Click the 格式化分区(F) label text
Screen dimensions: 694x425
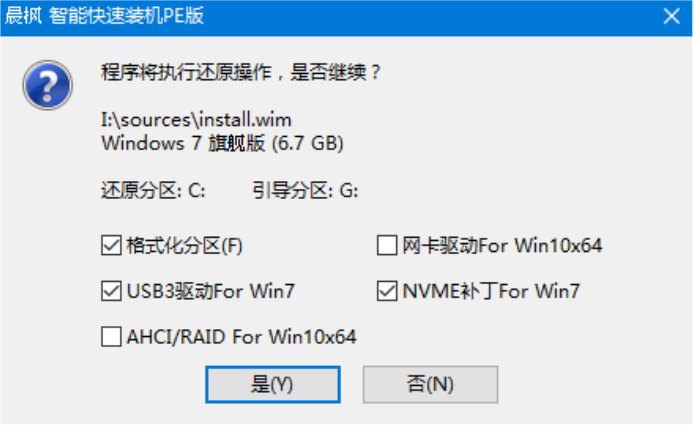[x=185, y=246]
